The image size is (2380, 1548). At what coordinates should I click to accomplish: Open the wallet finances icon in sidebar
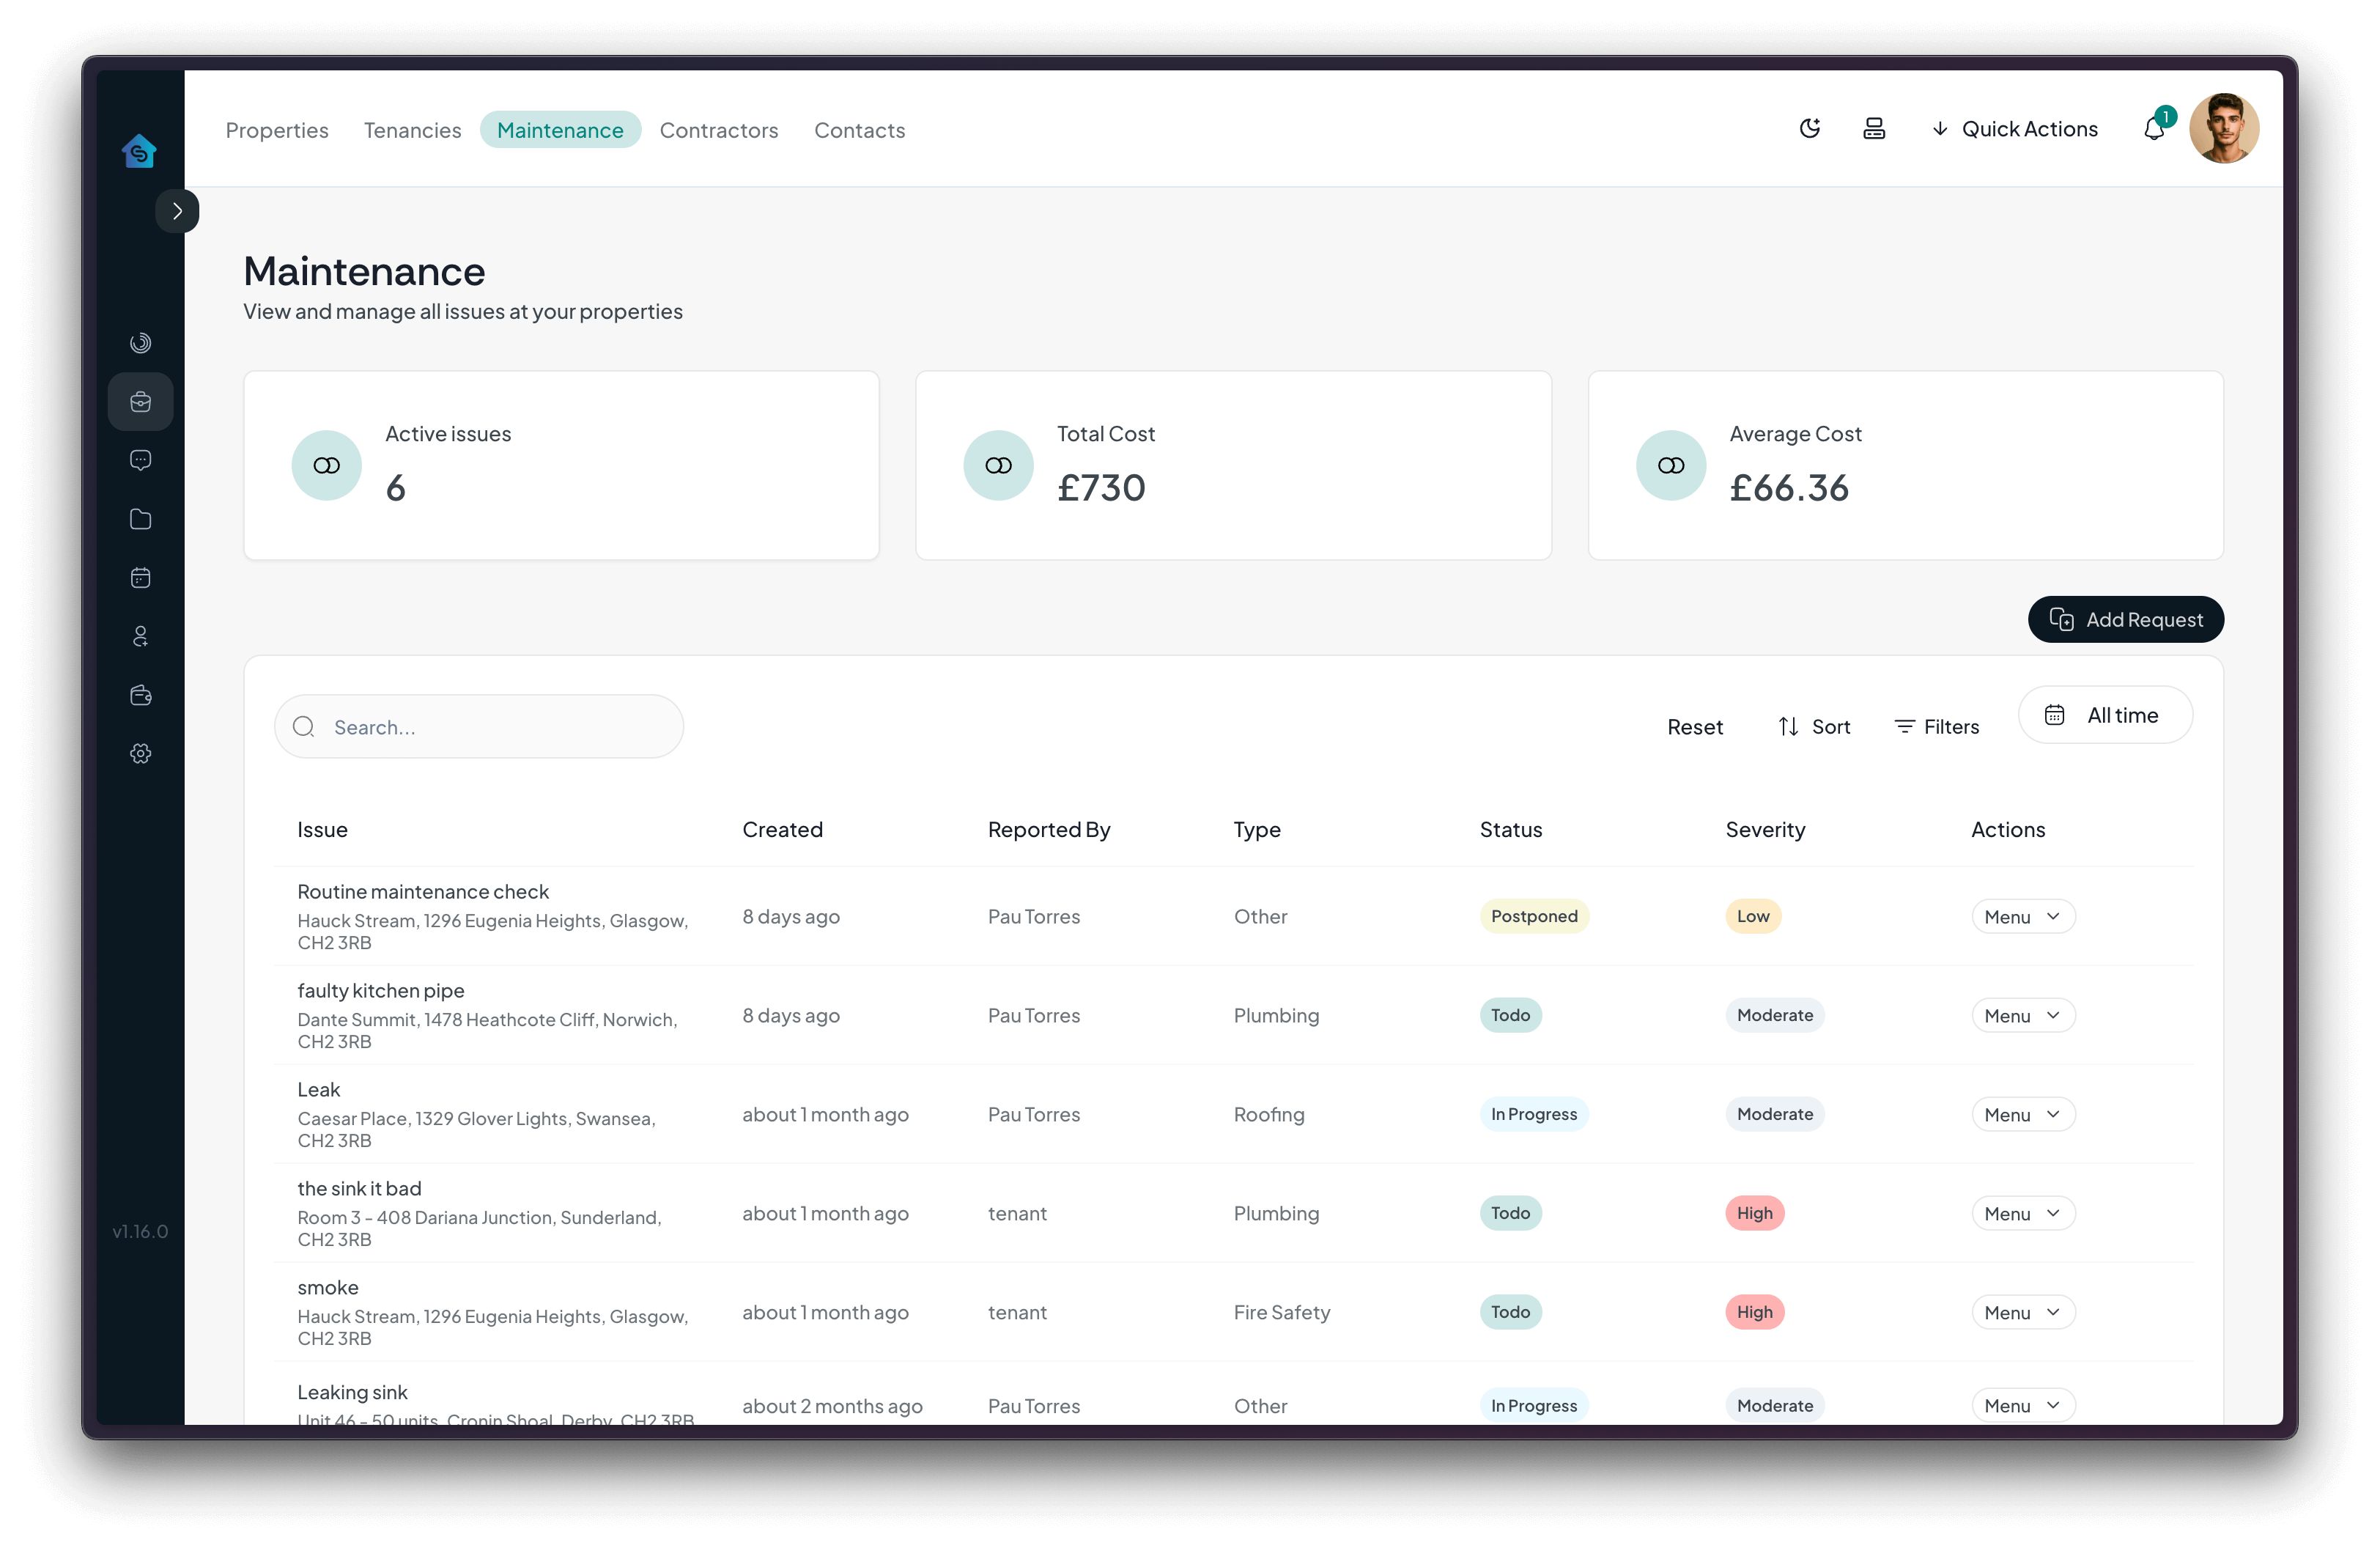[x=141, y=695]
